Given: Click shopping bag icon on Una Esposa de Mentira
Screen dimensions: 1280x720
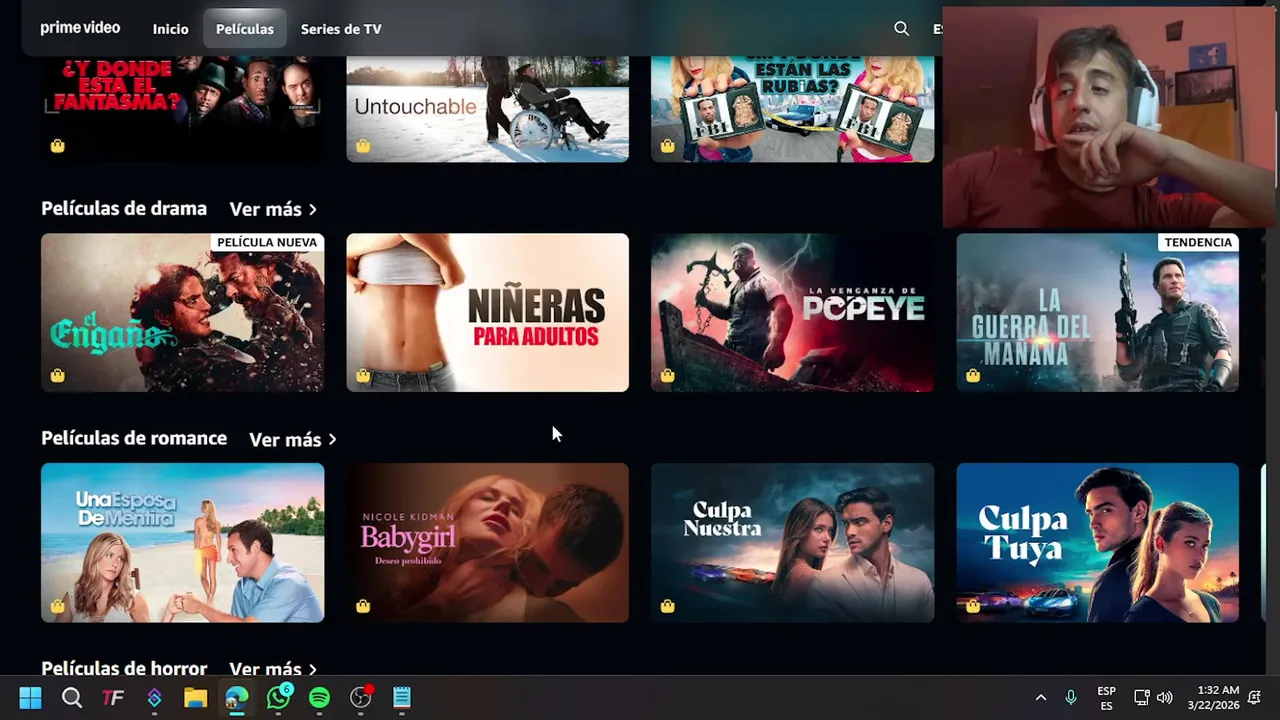Looking at the screenshot, I should 58,606.
